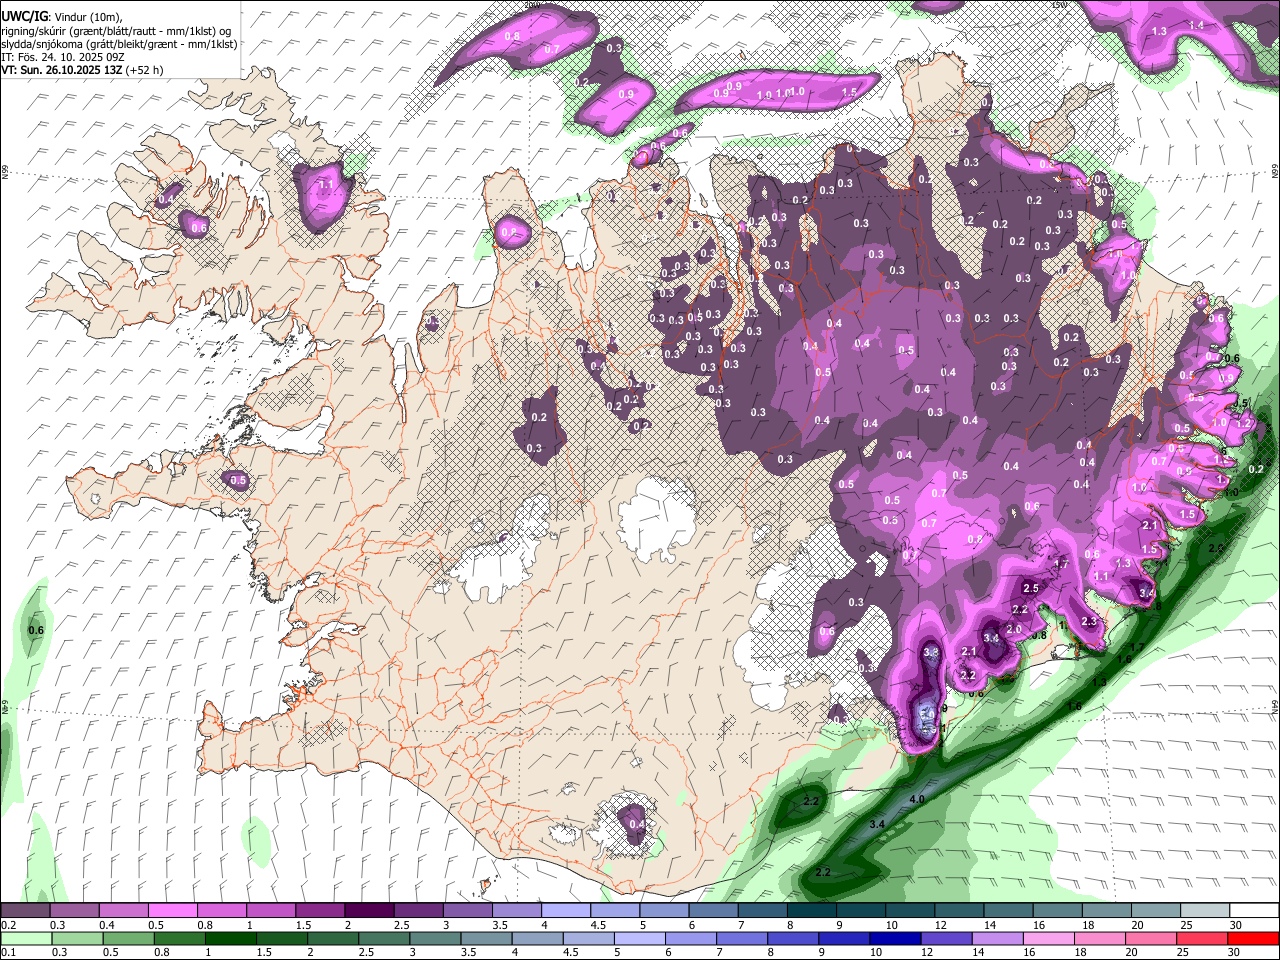Screen dimensions: 1280x960
Task: Select the "IT: Fös. 24. 10. 2025 09Z" line
Action: pyautogui.click(x=63, y=57)
